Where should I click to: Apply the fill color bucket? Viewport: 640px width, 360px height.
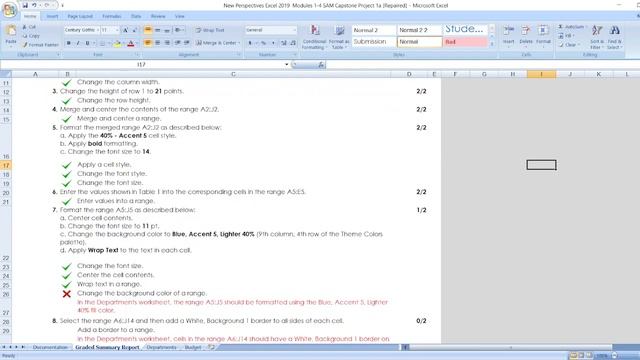coord(117,43)
